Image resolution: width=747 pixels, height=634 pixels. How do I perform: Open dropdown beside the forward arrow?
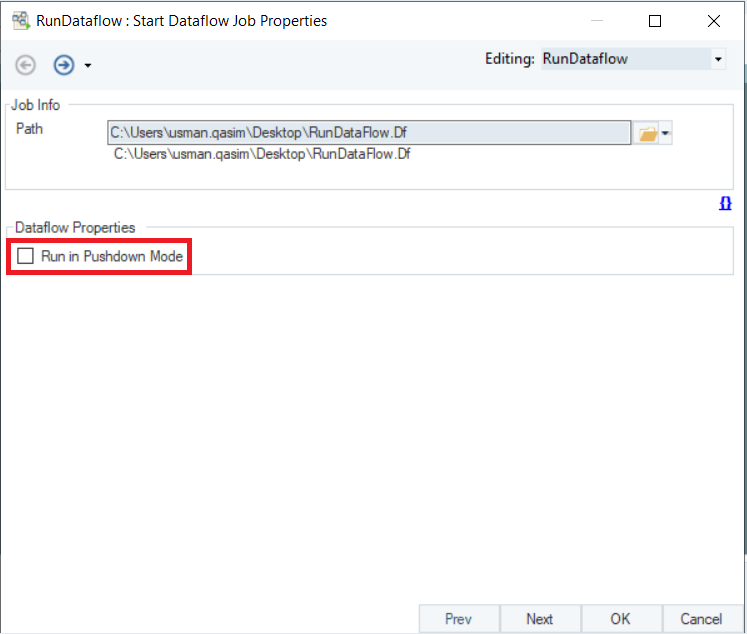tap(88, 66)
